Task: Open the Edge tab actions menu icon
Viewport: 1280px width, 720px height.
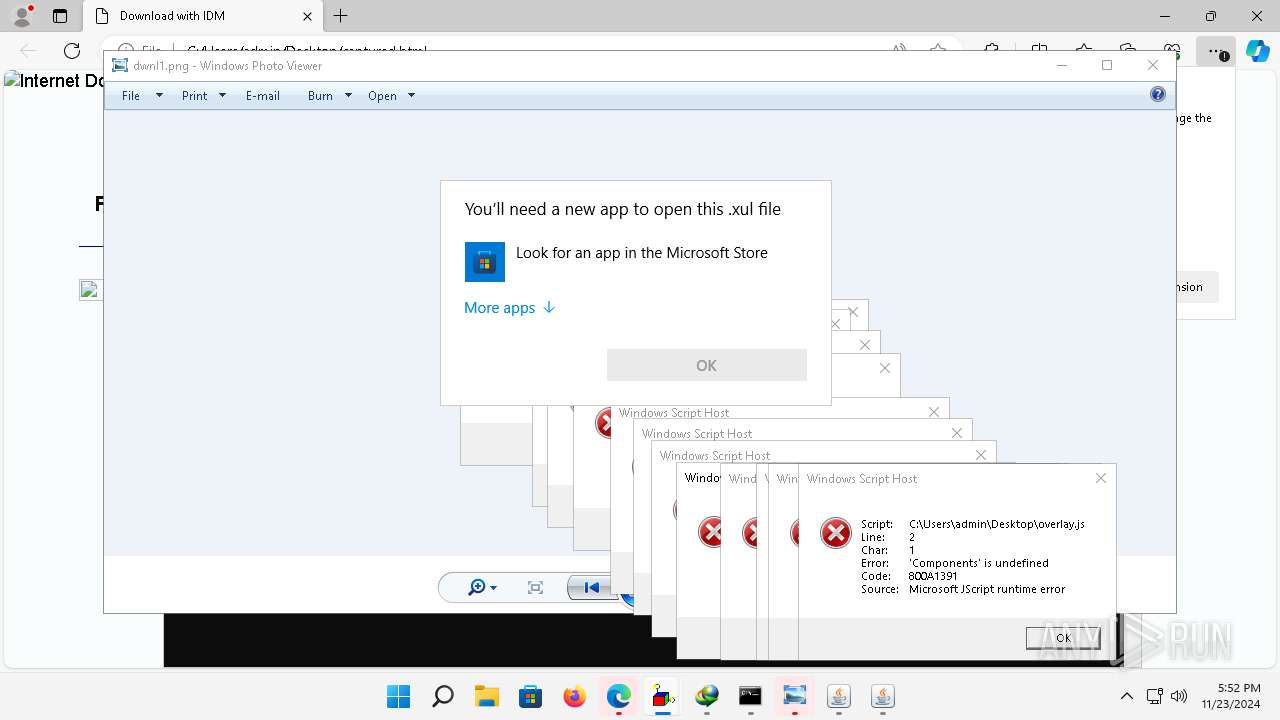Action: coord(60,16)
